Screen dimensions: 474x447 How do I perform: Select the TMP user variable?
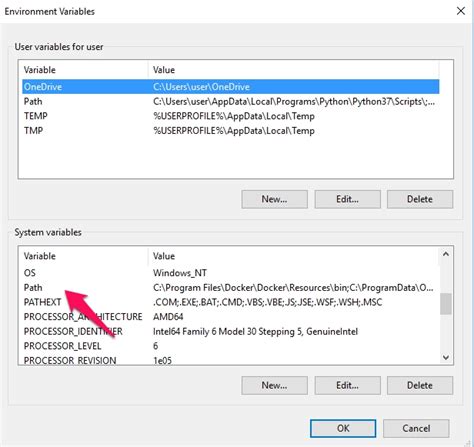point(231,130)
